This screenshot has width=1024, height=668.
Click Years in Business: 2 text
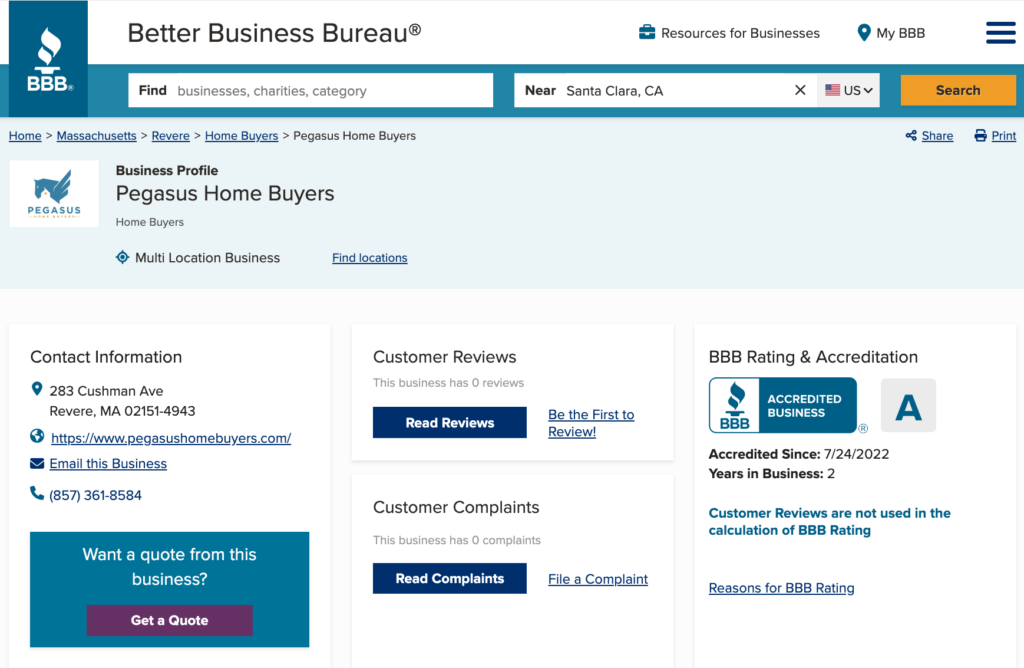click(772, 473)
